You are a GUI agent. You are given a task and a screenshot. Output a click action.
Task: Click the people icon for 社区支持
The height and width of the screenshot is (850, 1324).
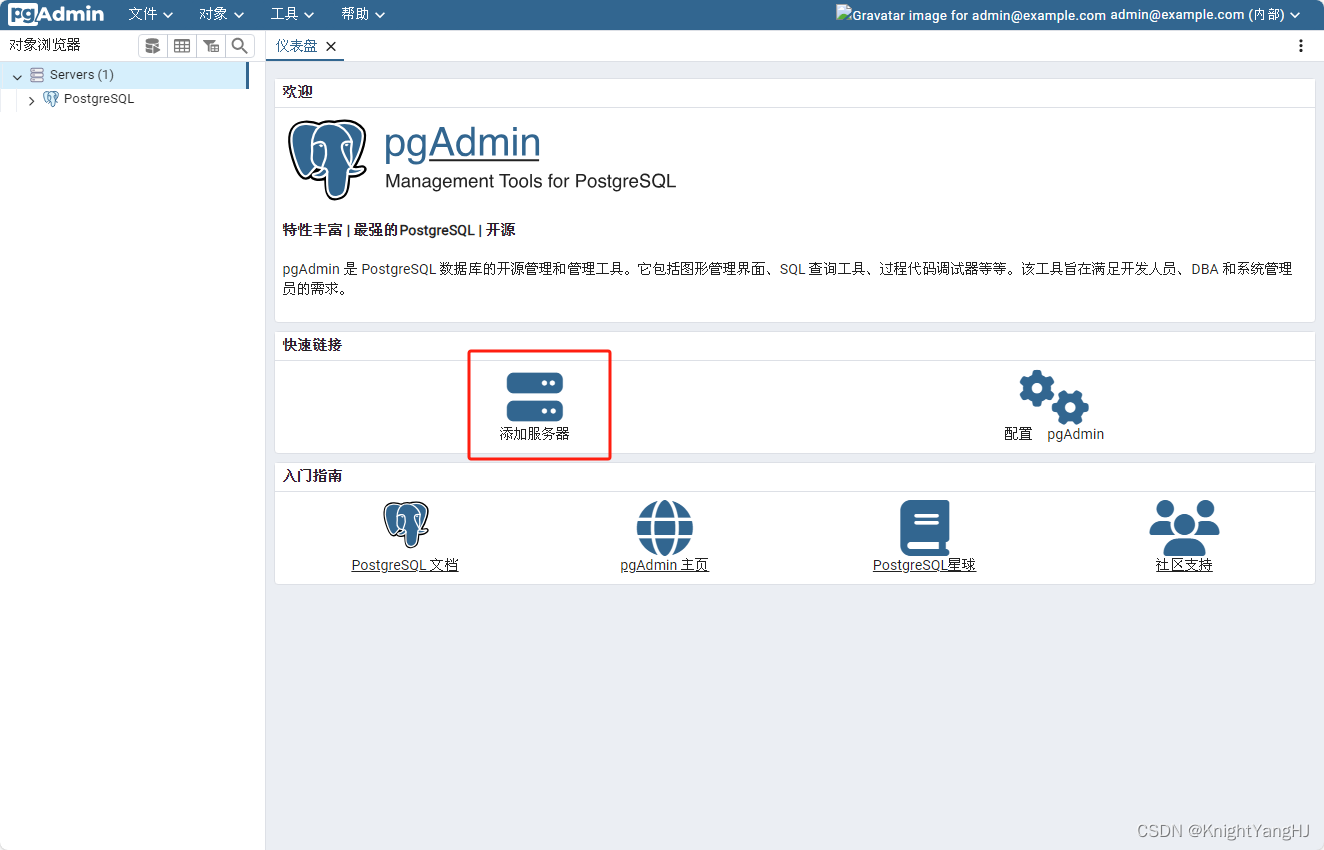(x=1184, y=528)
